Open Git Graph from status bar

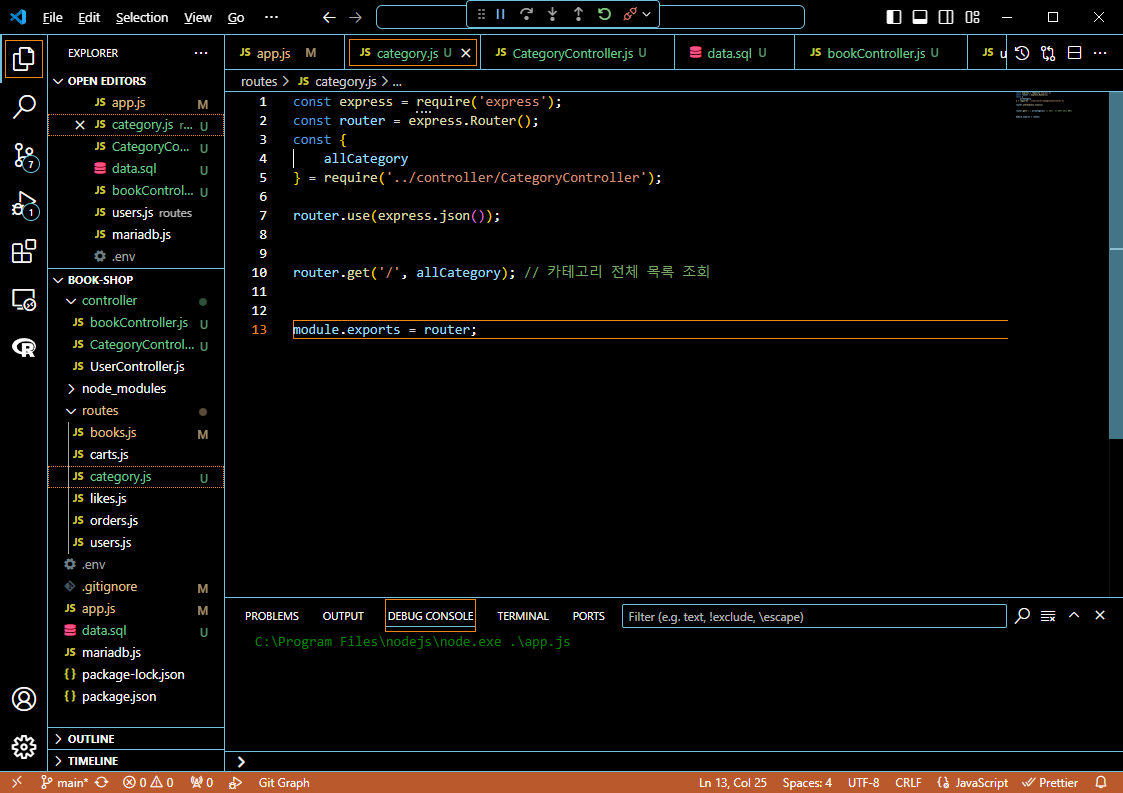pyautogui.click(x=284, y=783)
